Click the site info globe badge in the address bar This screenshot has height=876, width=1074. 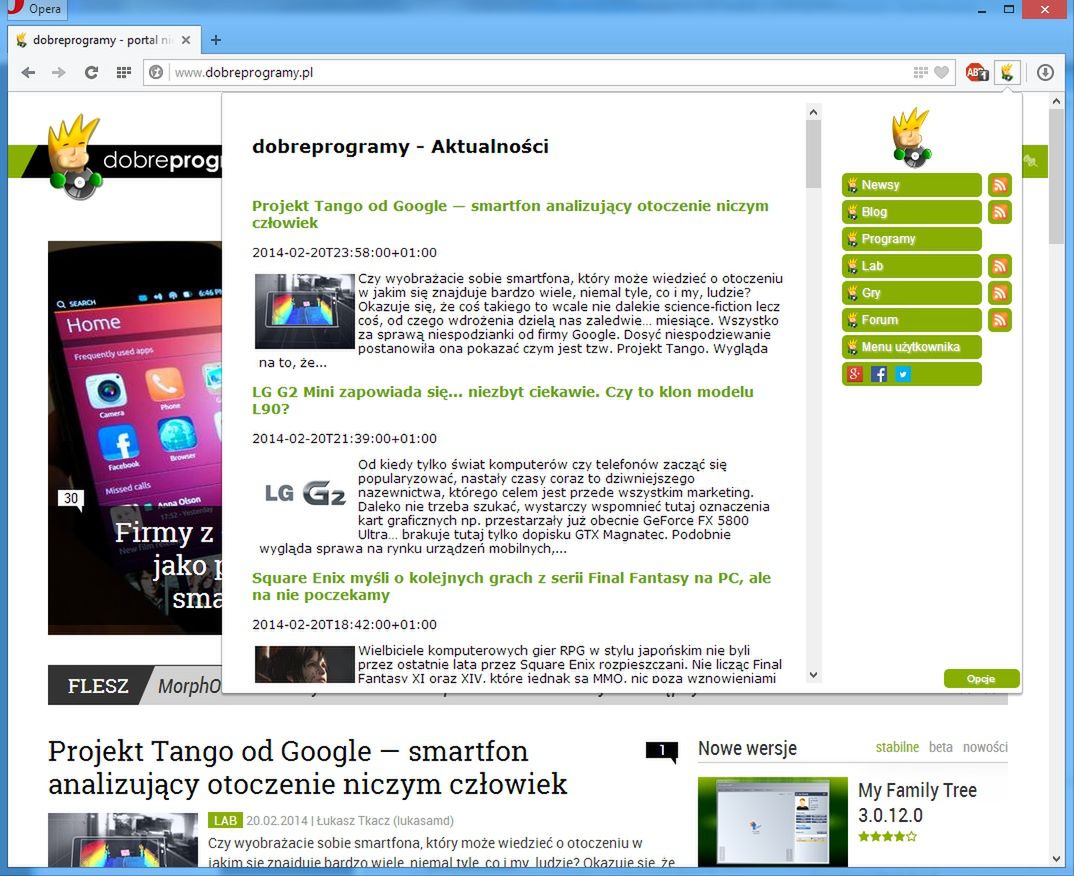coord(156,72)
